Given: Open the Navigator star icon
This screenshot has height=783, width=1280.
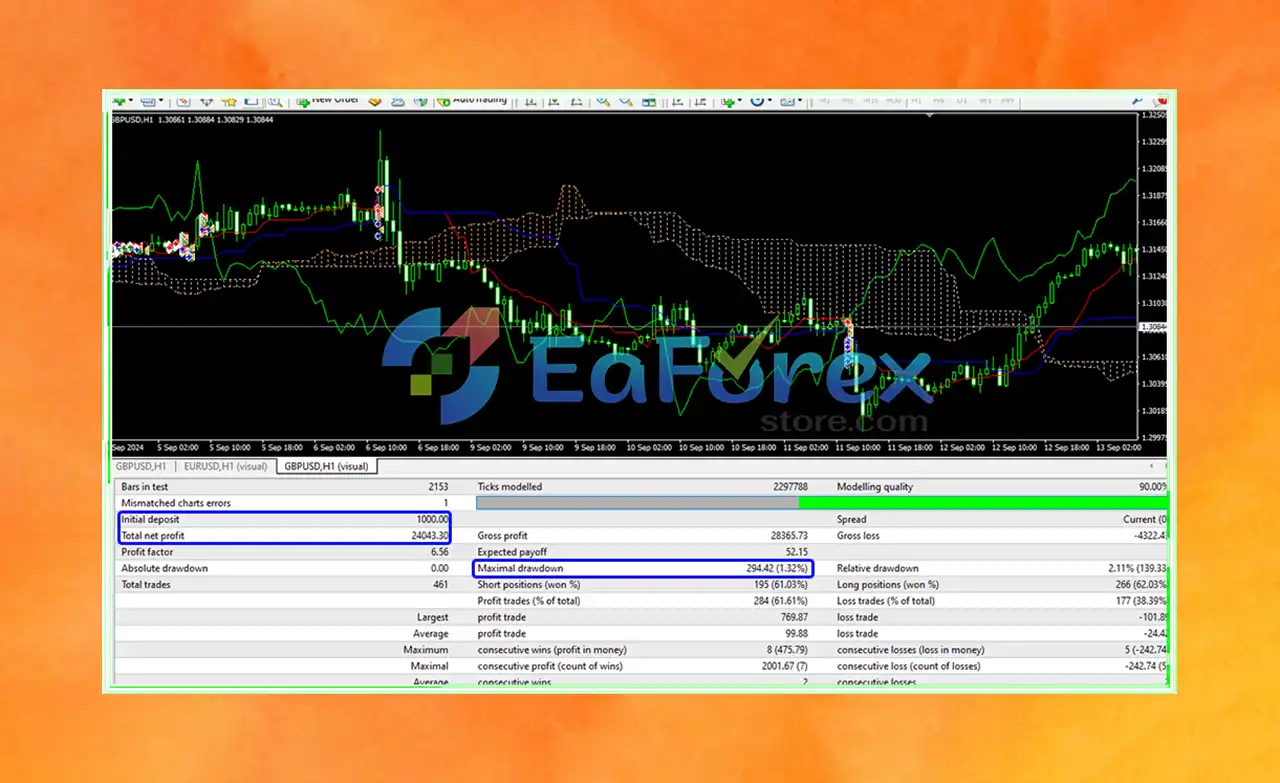Looking at the screenshot, I should 229,100.
